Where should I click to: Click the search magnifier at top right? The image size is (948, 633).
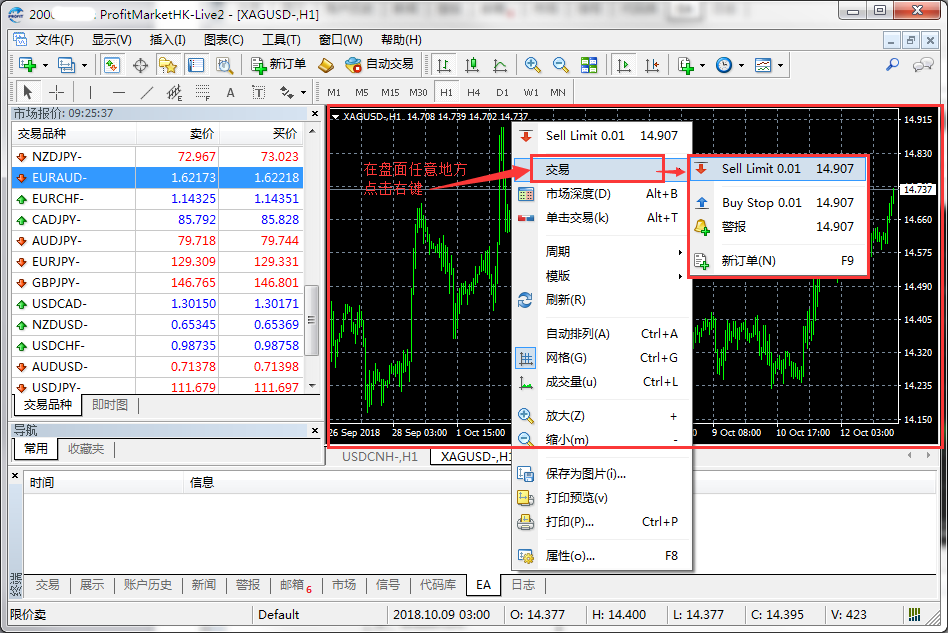[x=892, y=65]
